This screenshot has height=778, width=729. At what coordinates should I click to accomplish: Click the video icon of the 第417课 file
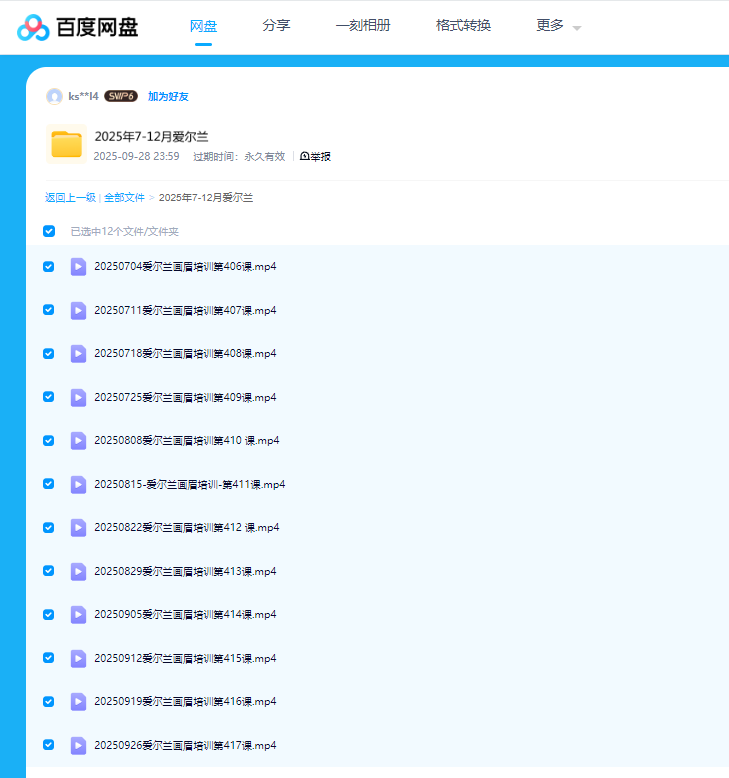point(78,745)
